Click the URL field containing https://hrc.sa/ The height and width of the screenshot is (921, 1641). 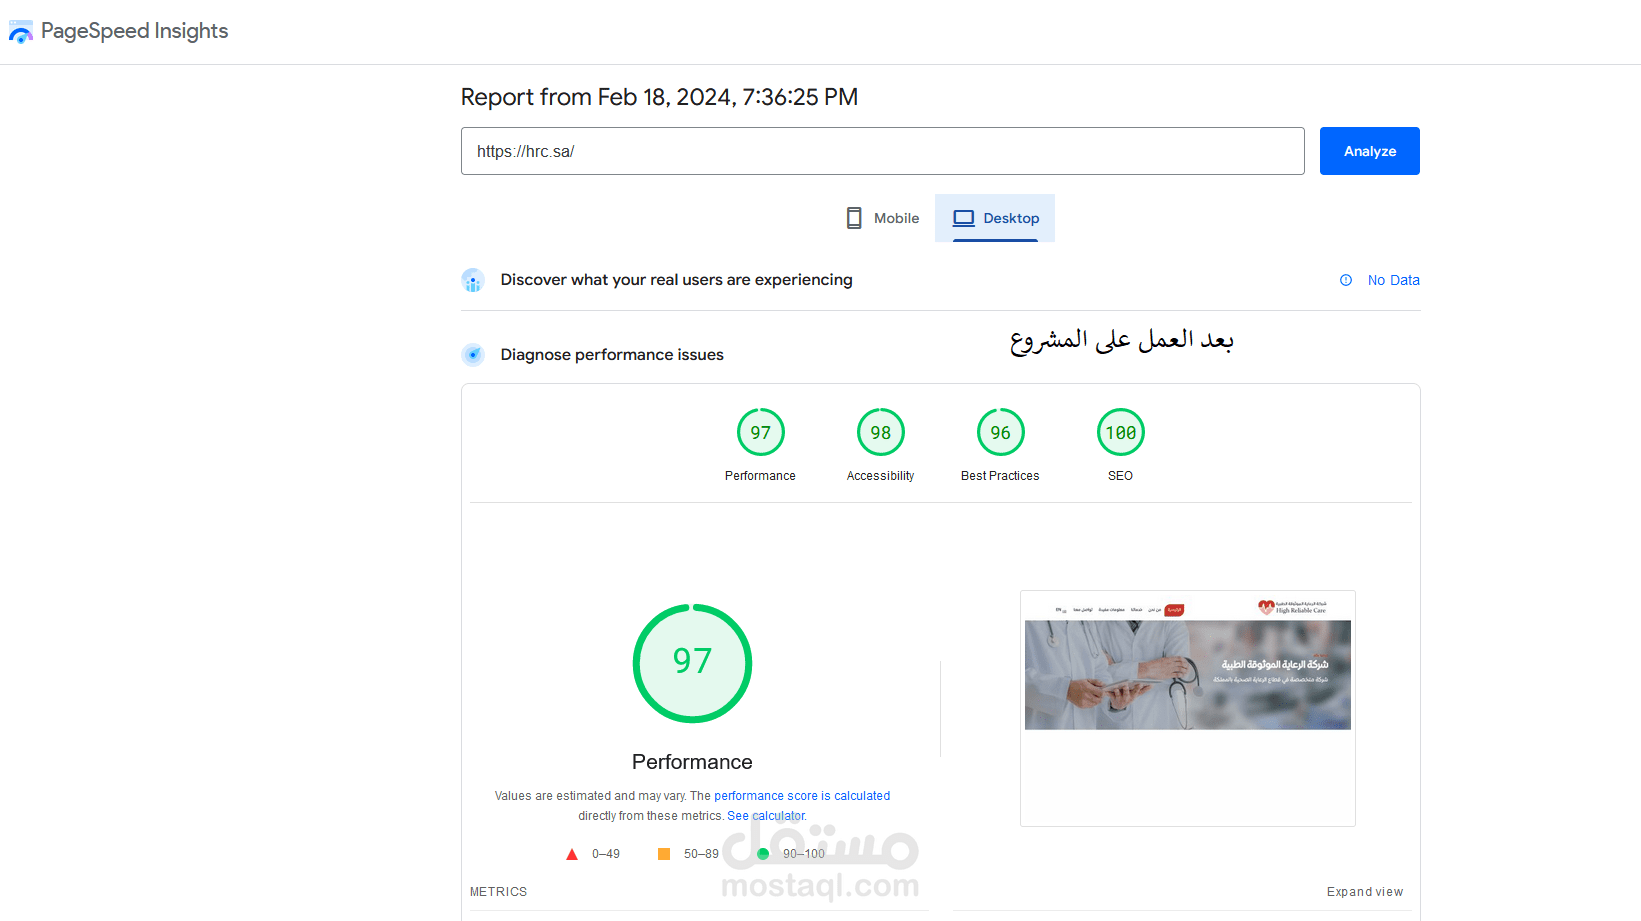[x=882, y=151]
